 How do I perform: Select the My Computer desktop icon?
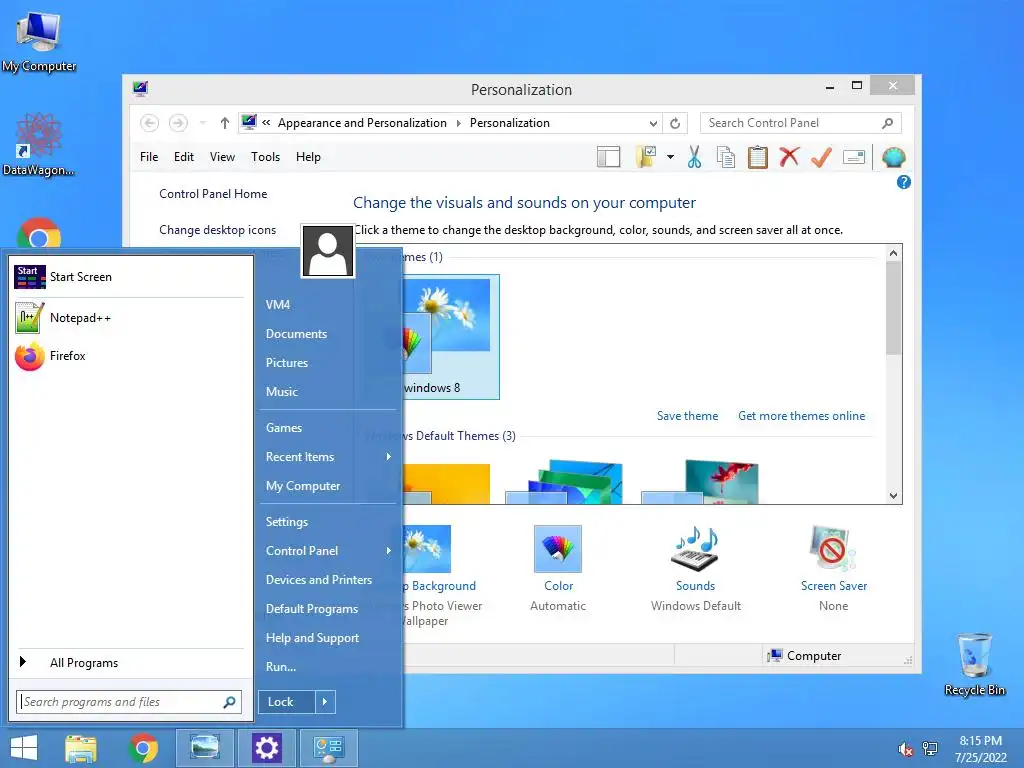[x=39, y=42]
